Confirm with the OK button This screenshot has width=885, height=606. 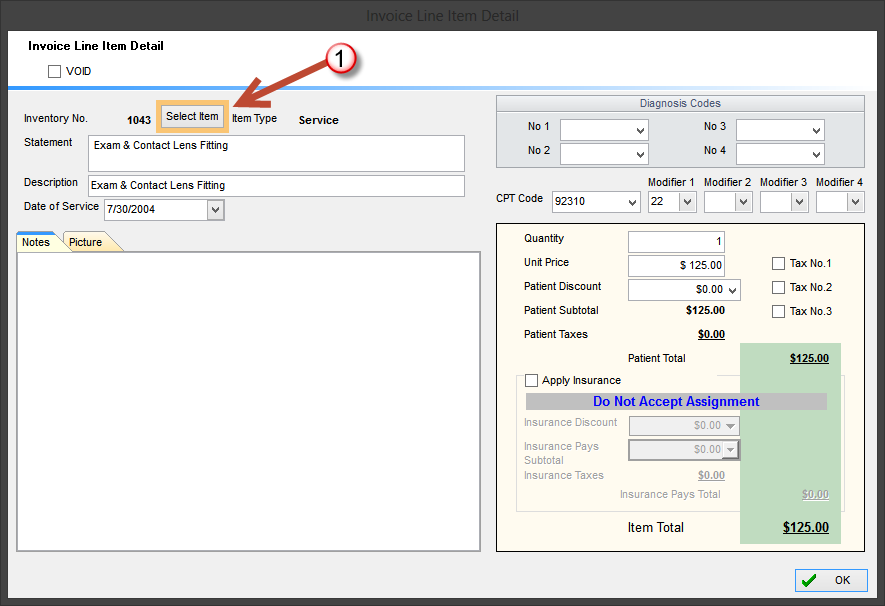pos(831,580)
